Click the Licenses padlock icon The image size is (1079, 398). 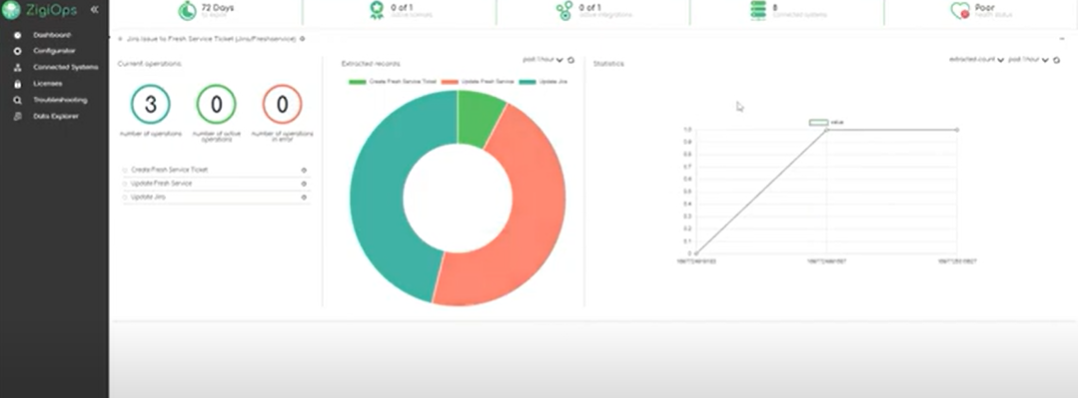18,83
